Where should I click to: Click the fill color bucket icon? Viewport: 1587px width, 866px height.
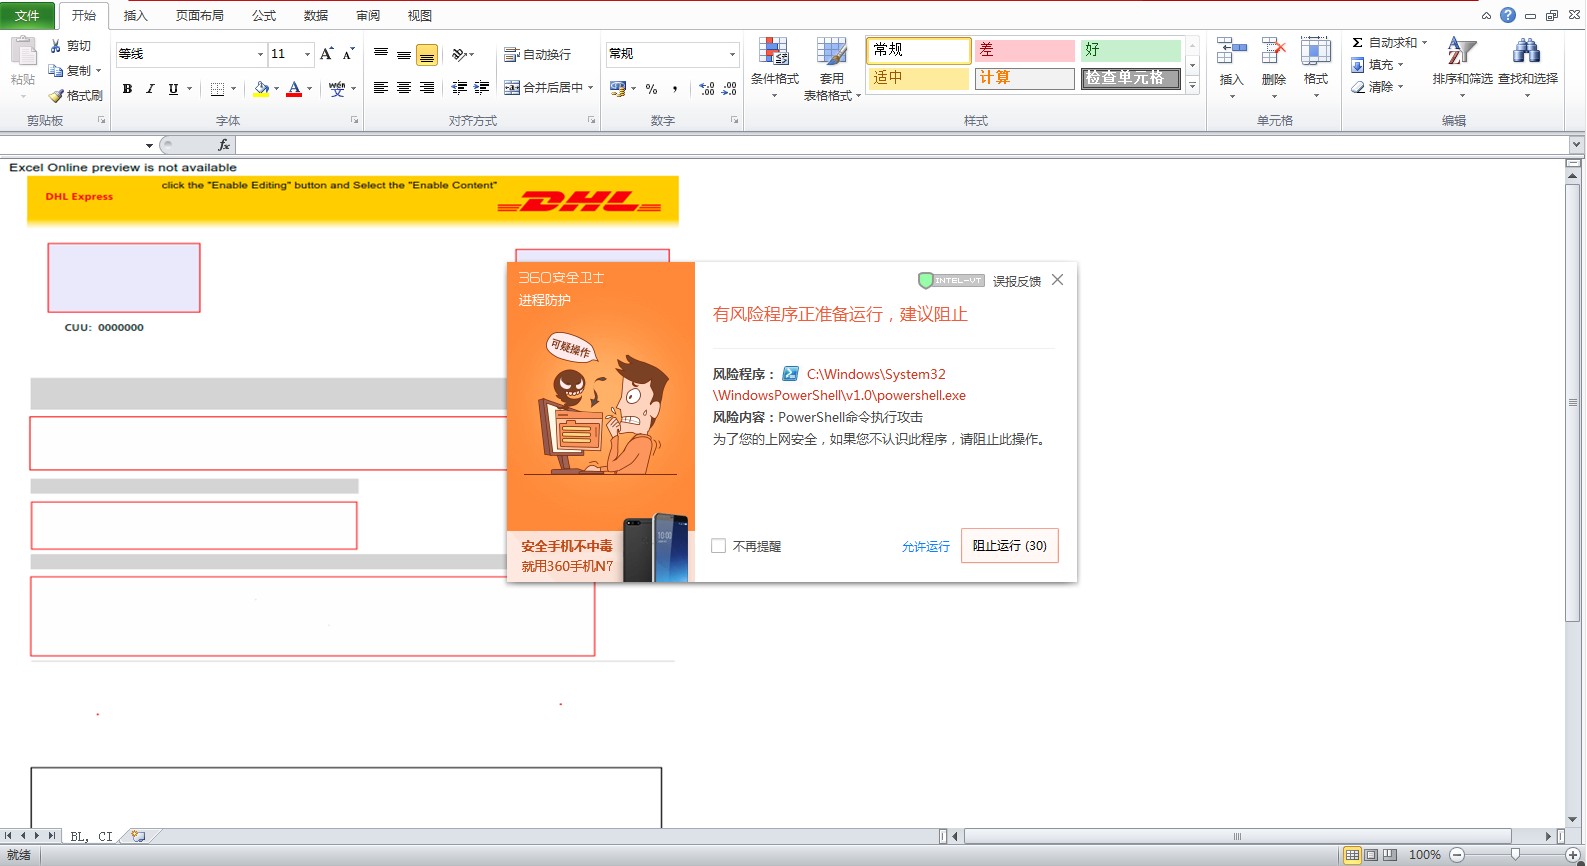pos(261,89)
